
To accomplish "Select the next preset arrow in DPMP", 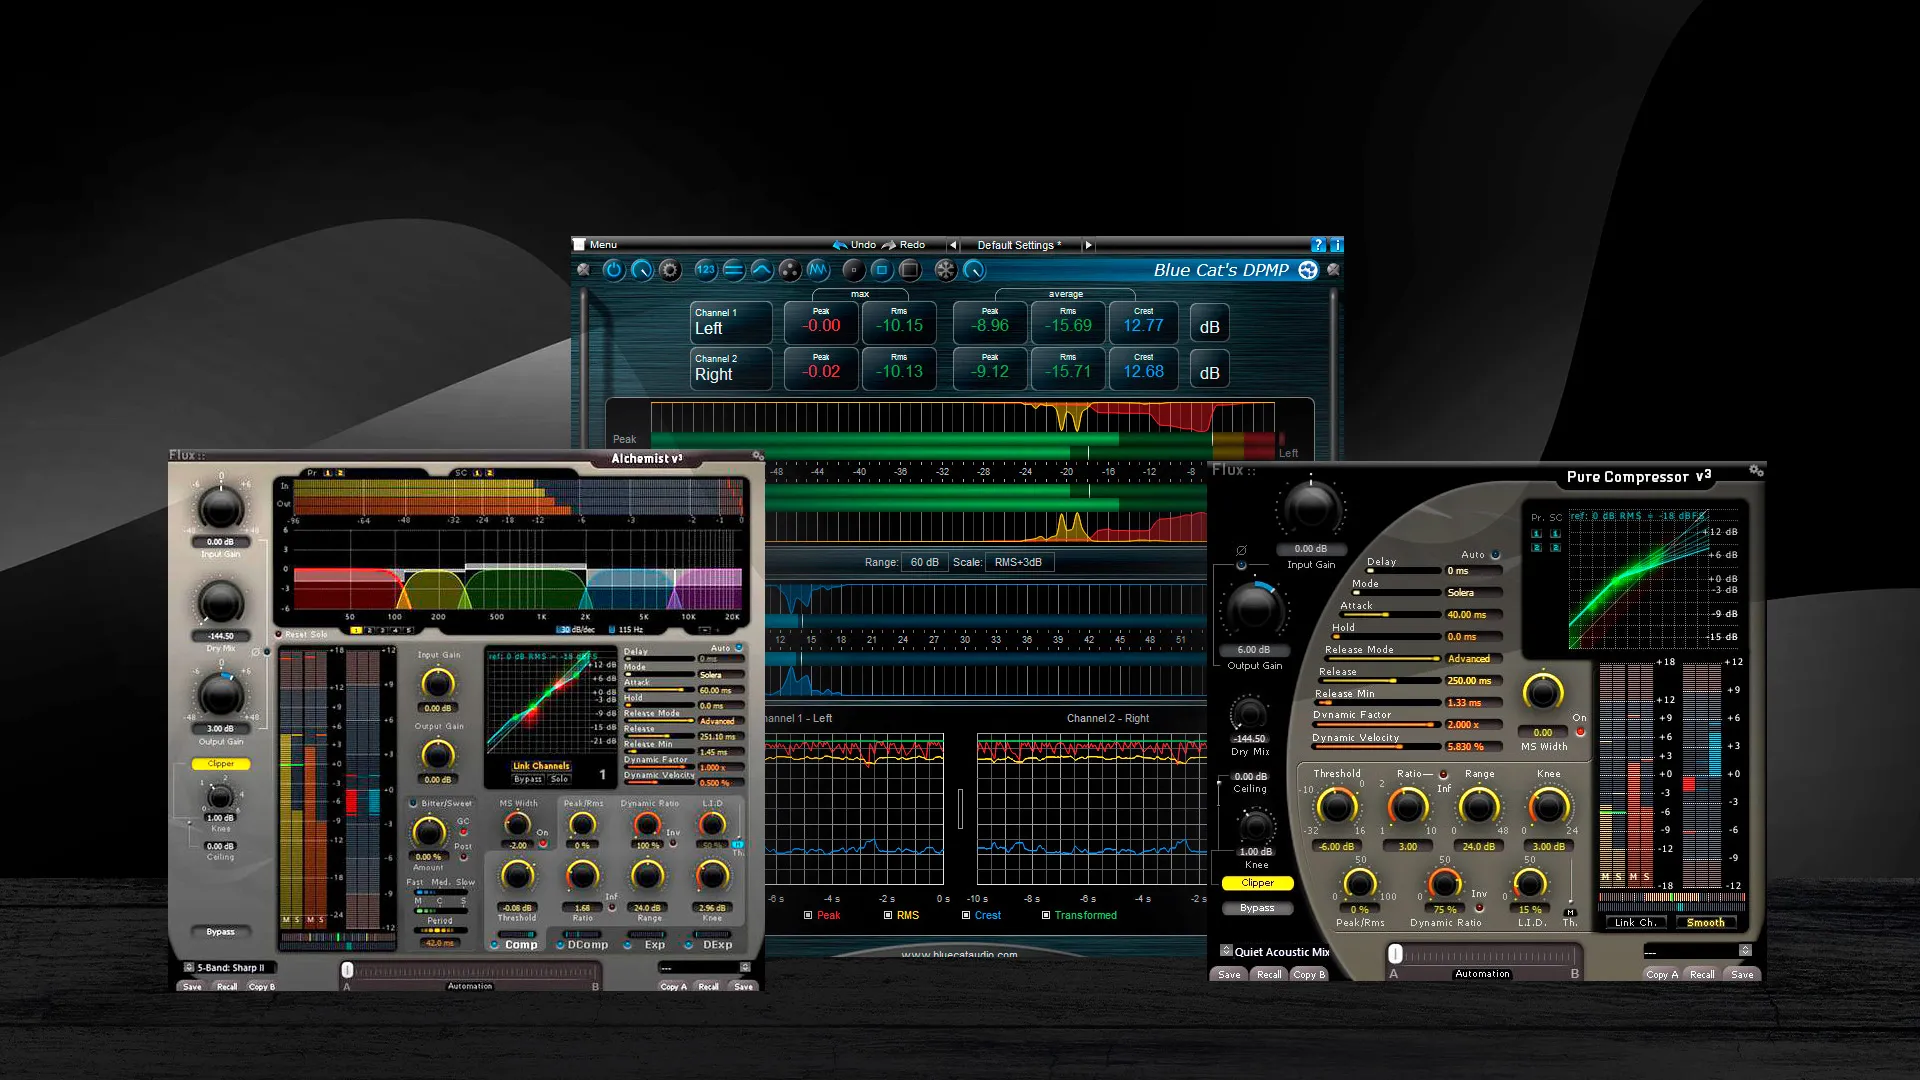I will click(x=1088, y=245).
